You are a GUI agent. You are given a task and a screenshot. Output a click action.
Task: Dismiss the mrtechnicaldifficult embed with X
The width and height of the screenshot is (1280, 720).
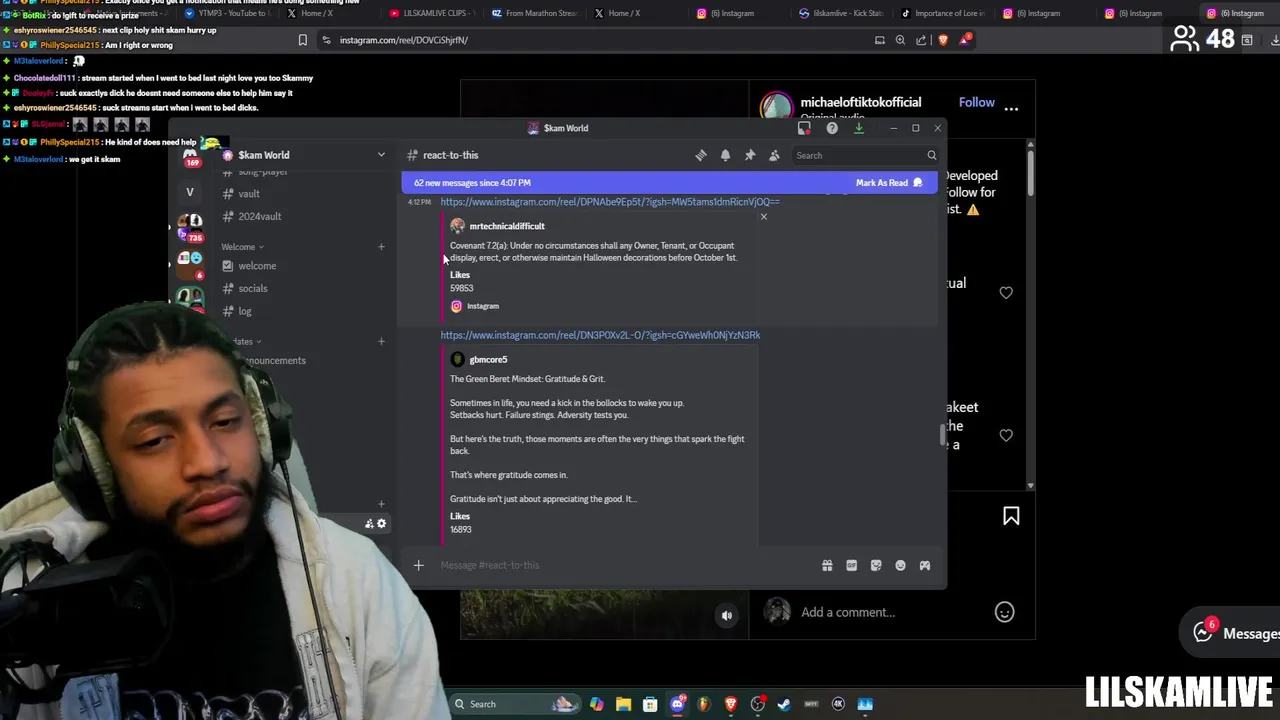tap(764, 217)
